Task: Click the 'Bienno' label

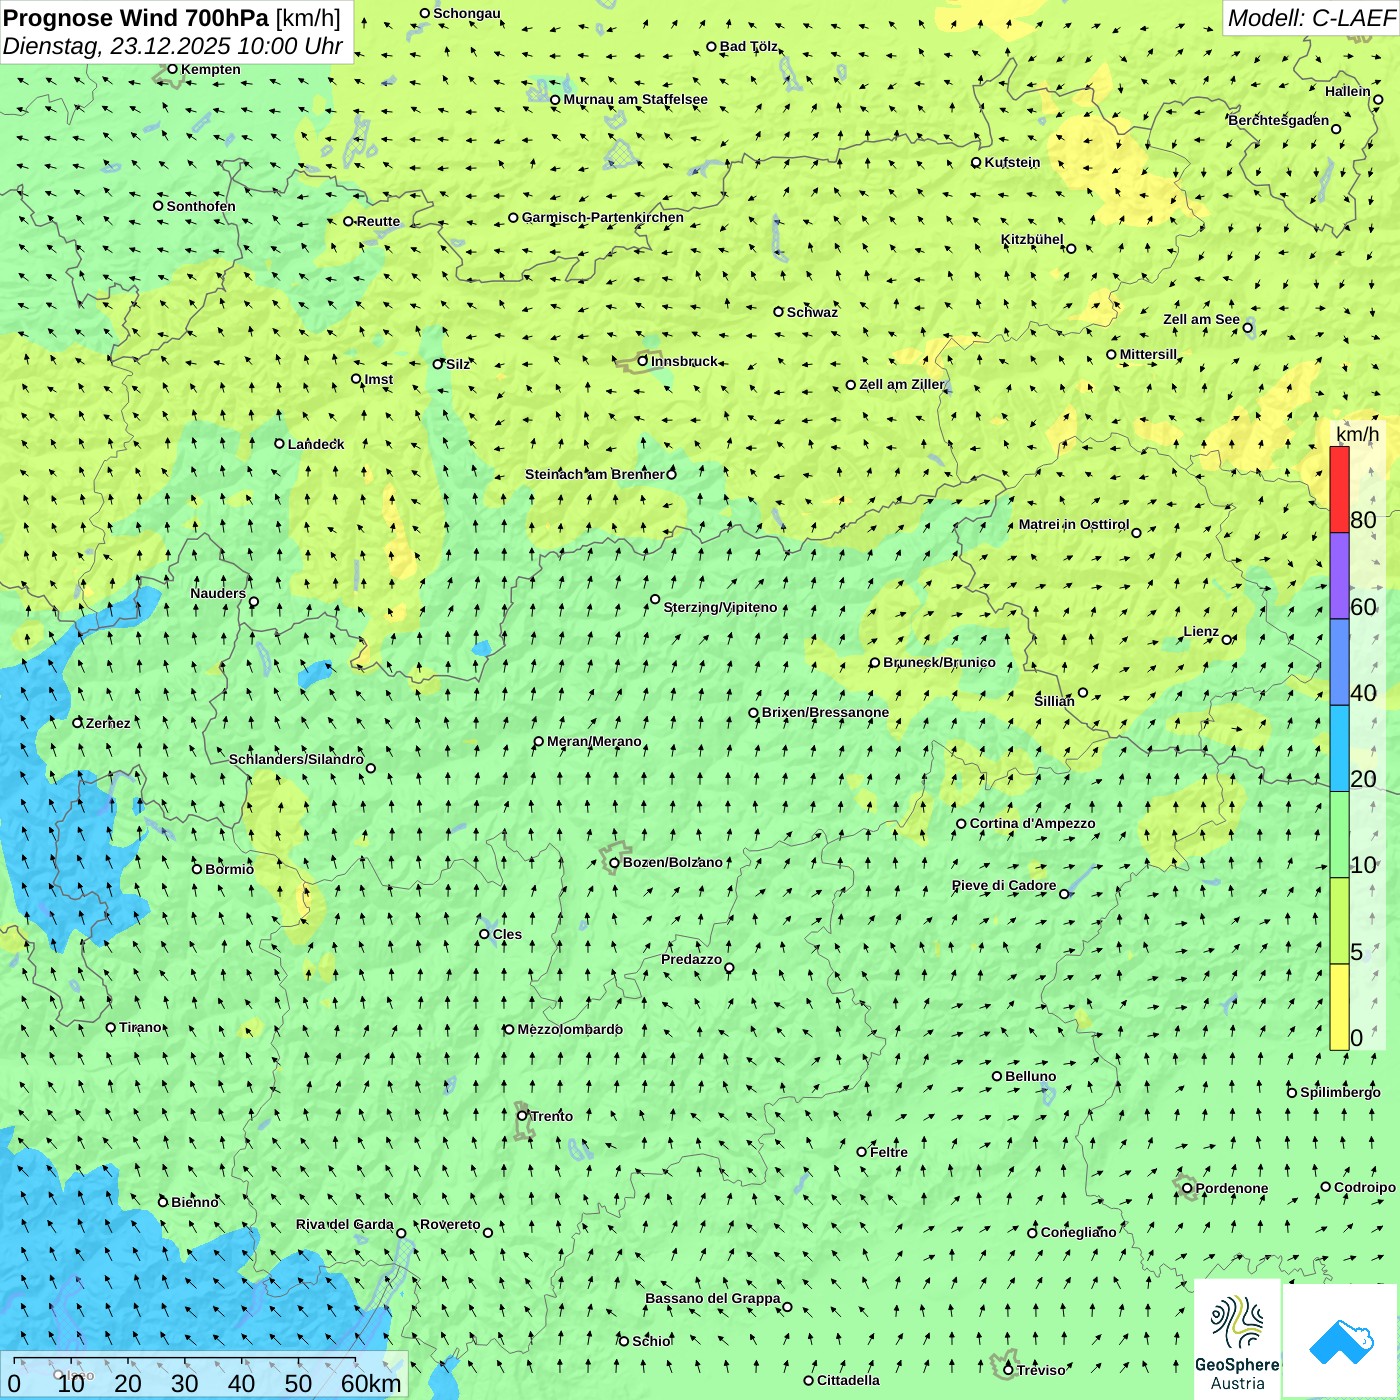Action: coord(194,1202)
